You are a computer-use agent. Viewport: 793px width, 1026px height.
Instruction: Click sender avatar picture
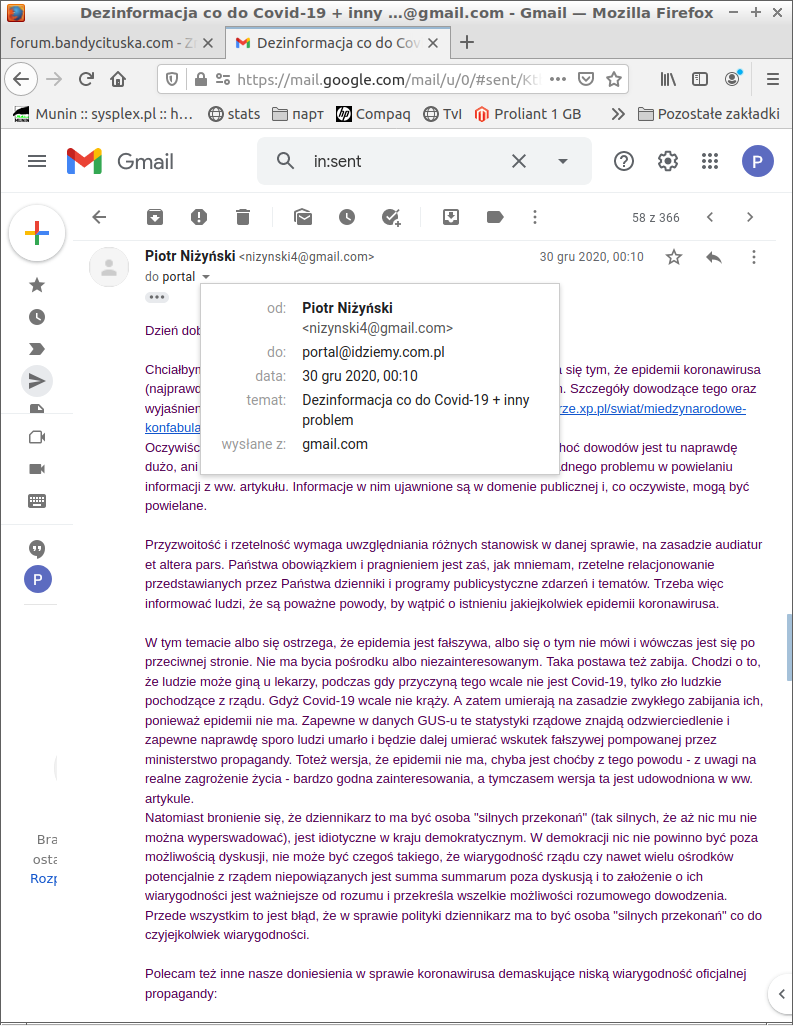click(109, 267)
